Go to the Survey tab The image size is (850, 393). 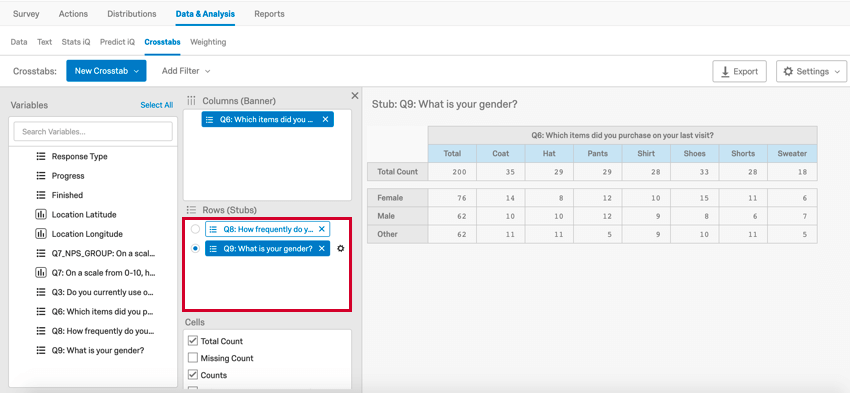26,14
